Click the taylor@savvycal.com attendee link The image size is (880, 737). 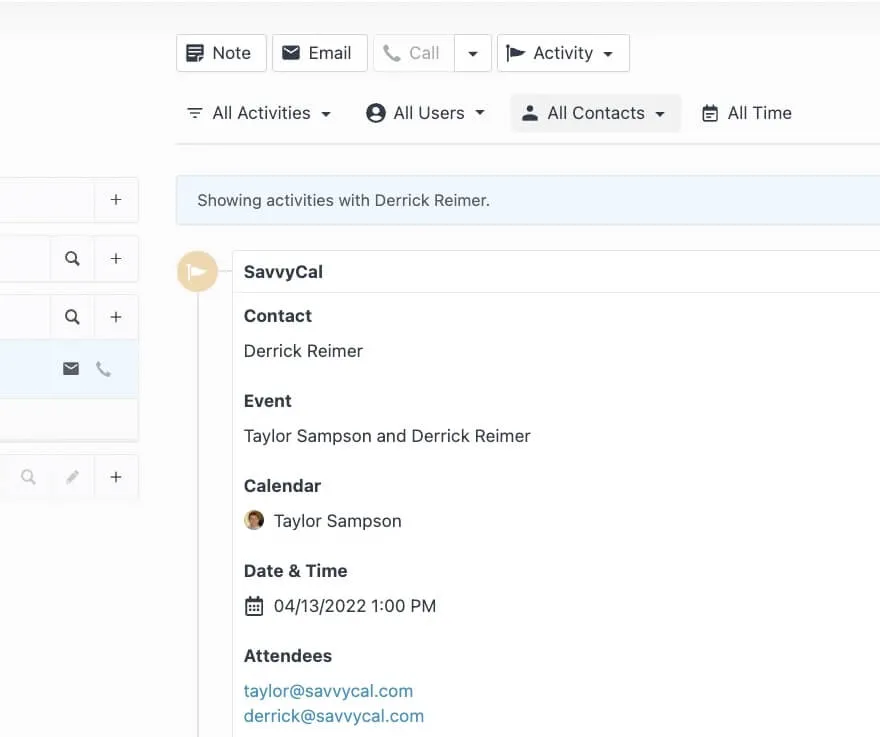(x=328, y=690)
